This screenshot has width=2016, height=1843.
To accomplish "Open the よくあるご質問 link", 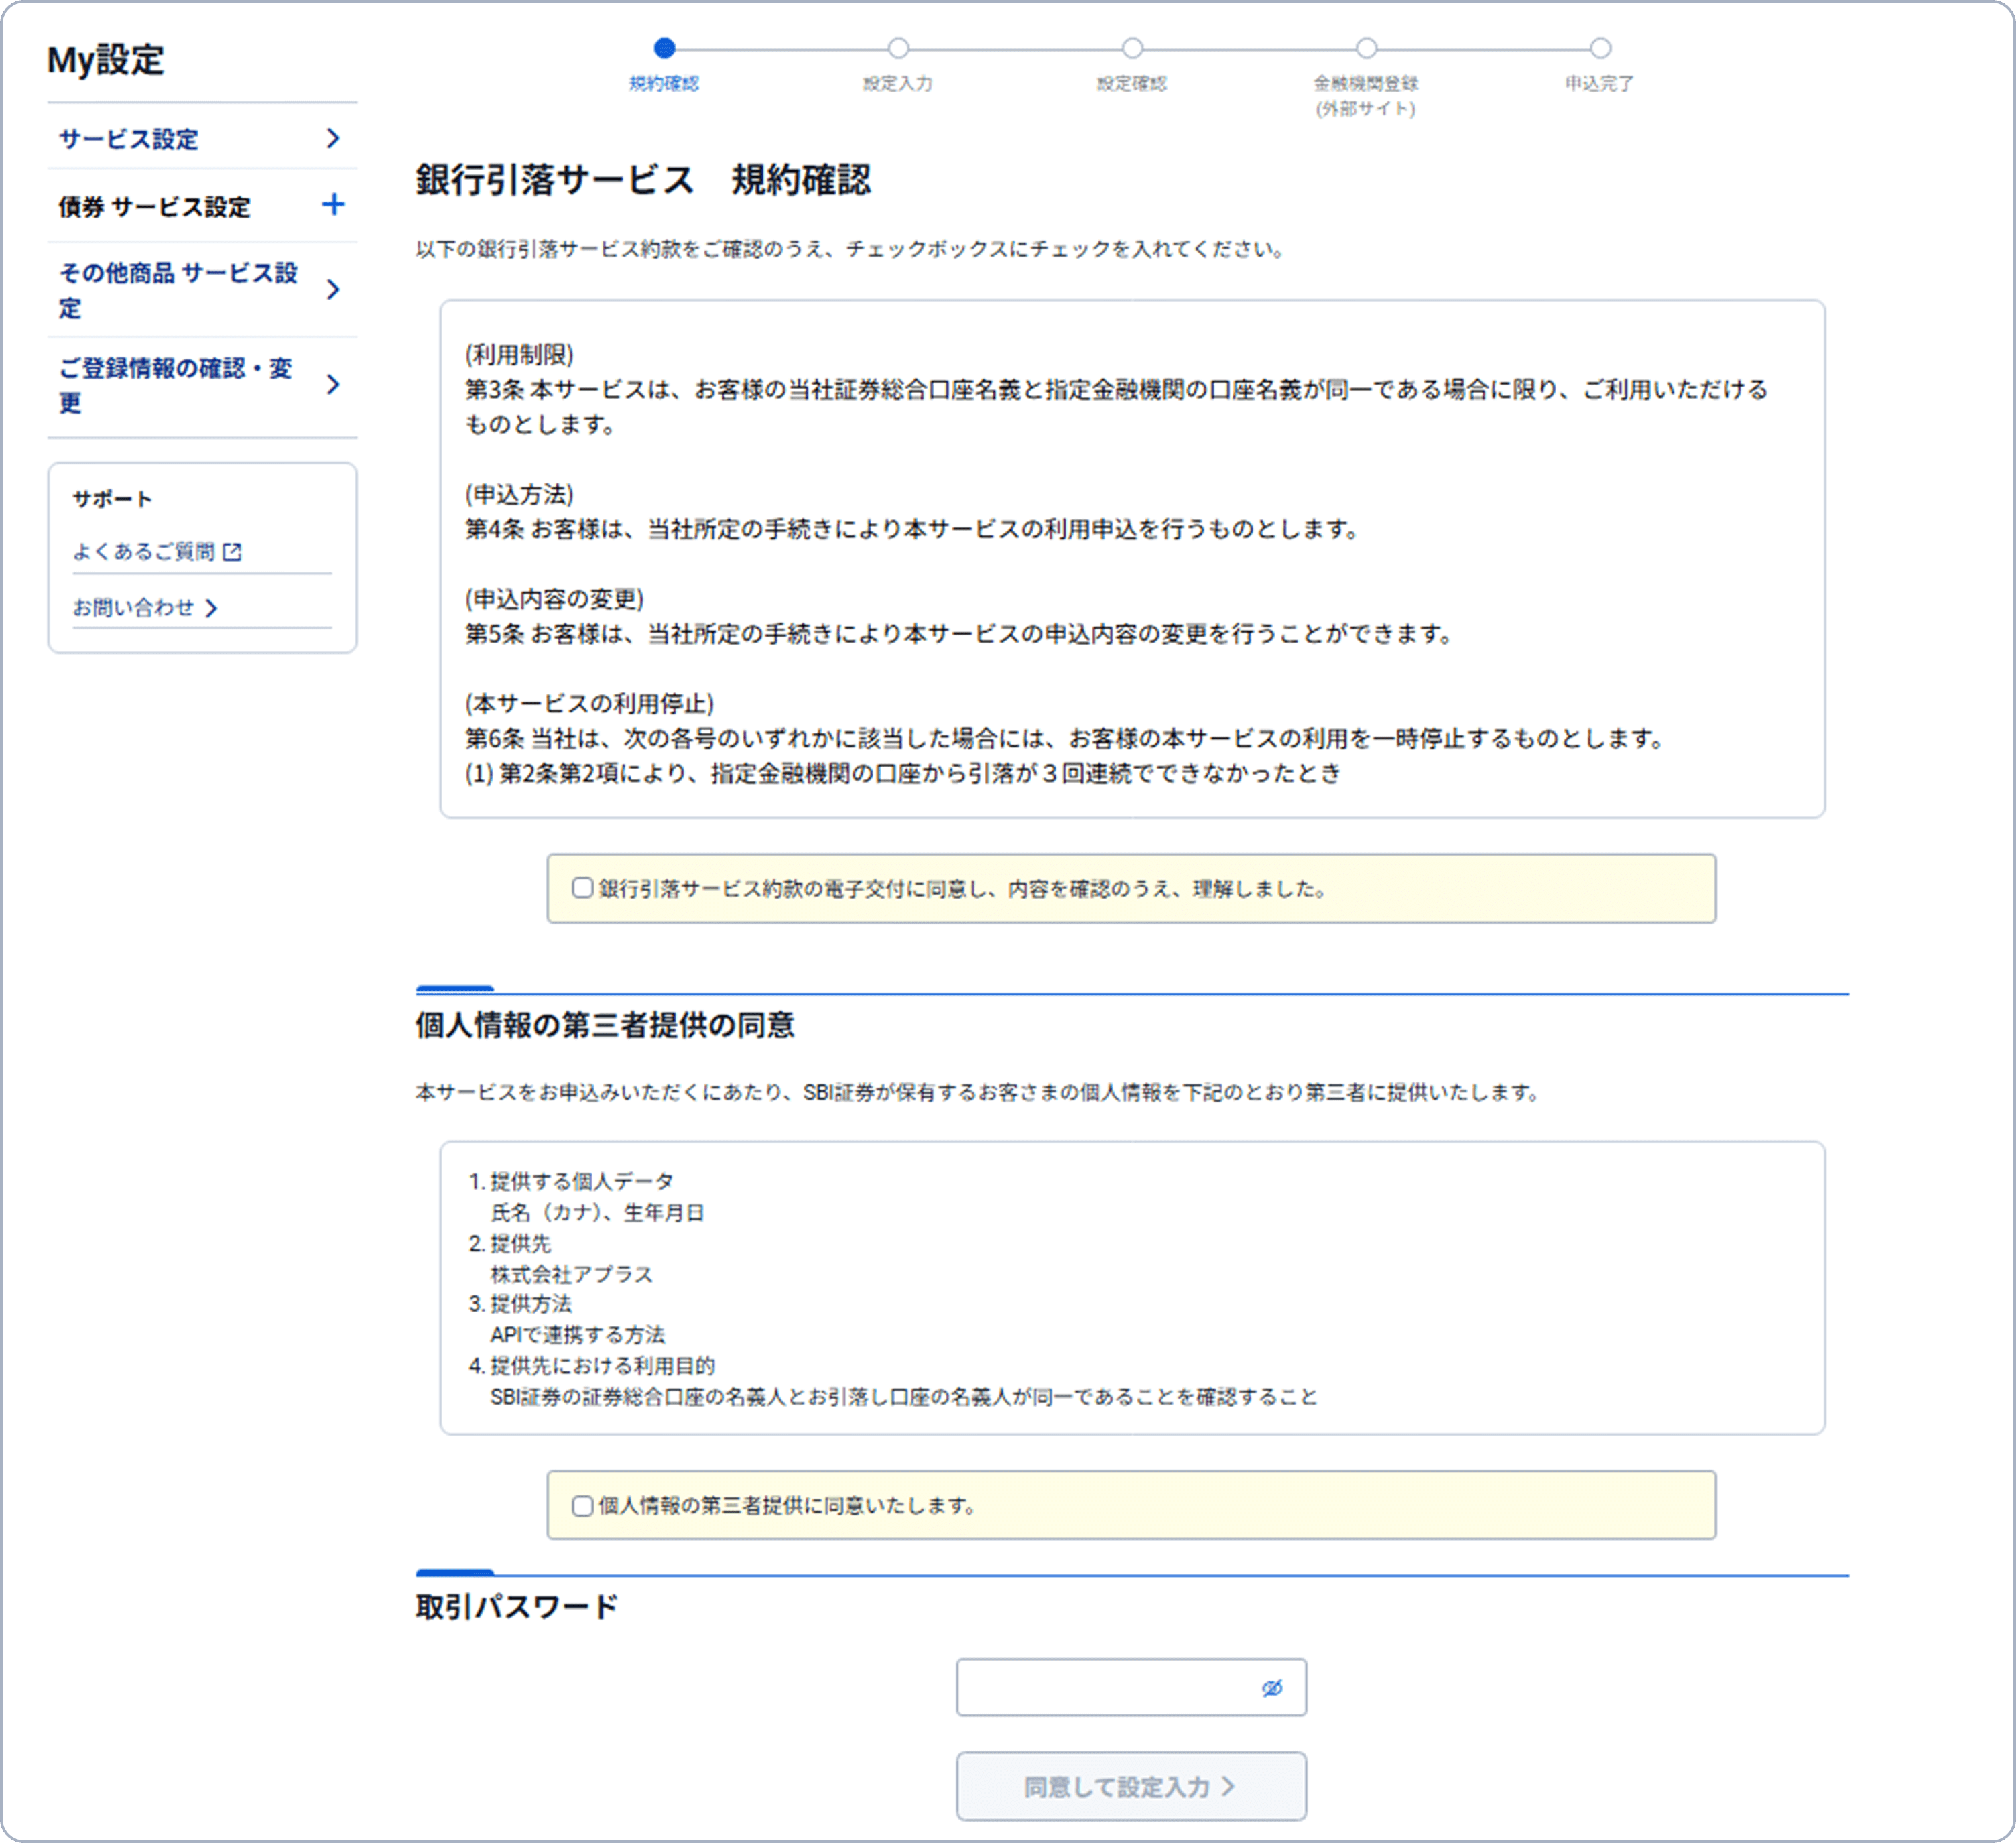I will click(x=144, y=551).
